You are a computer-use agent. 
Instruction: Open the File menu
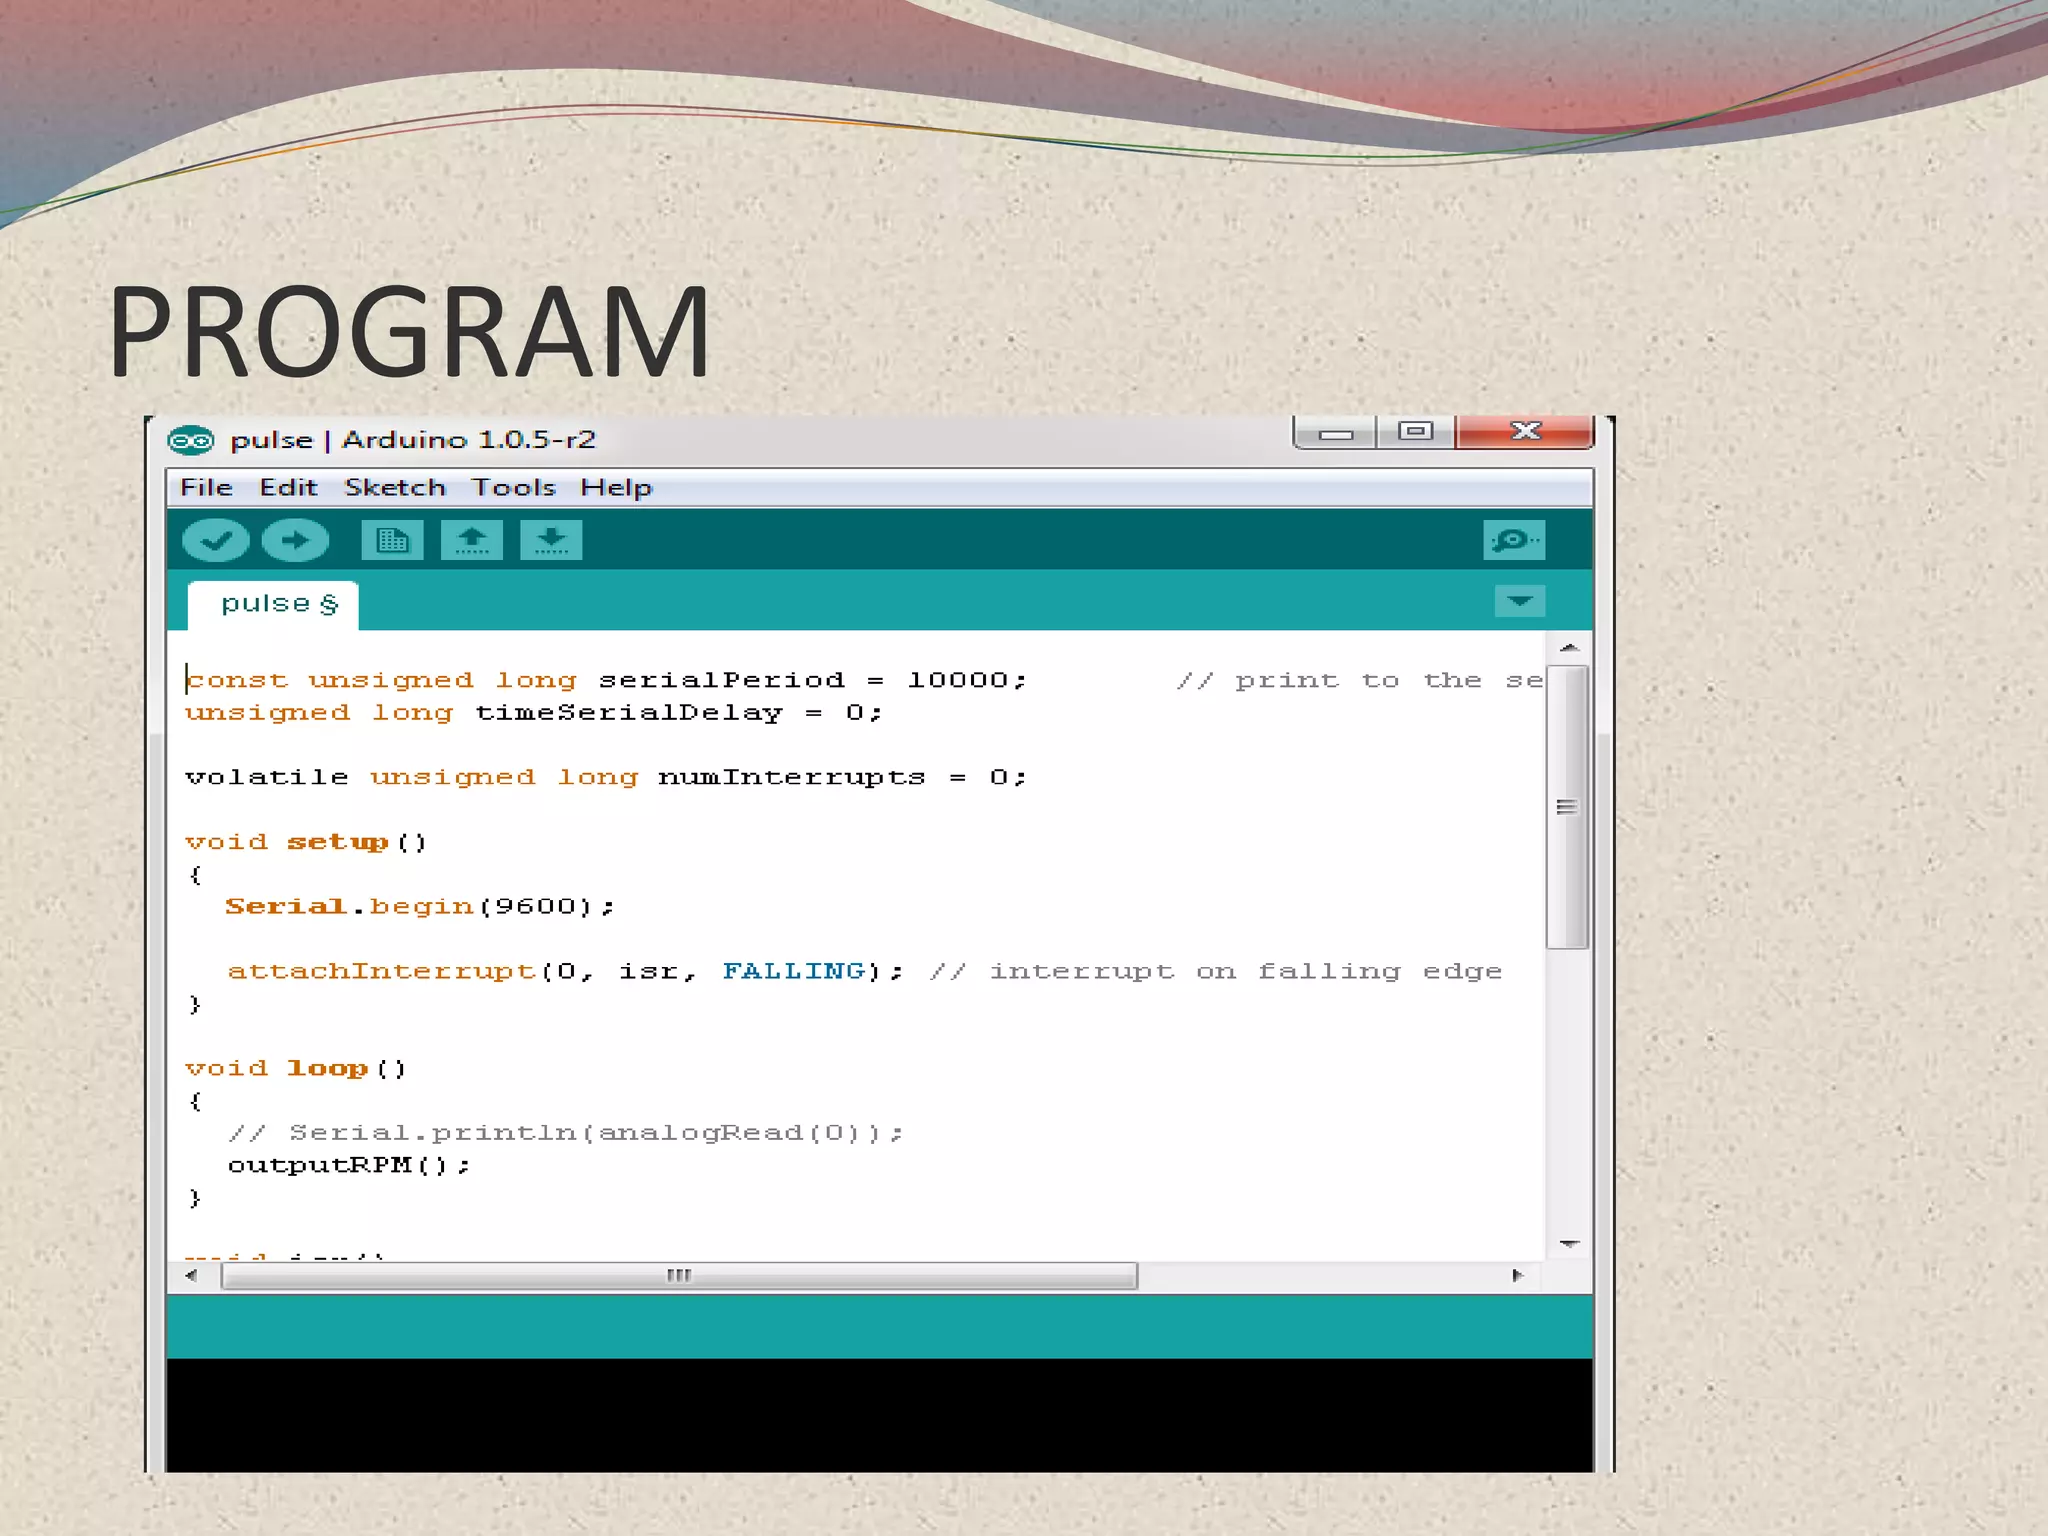tap(206, 488)
